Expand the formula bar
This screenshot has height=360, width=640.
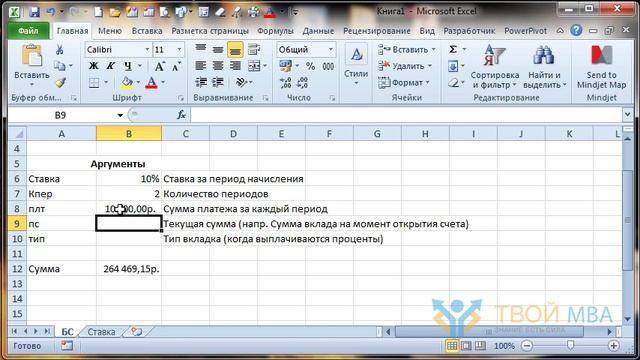[x=627, y=115]
